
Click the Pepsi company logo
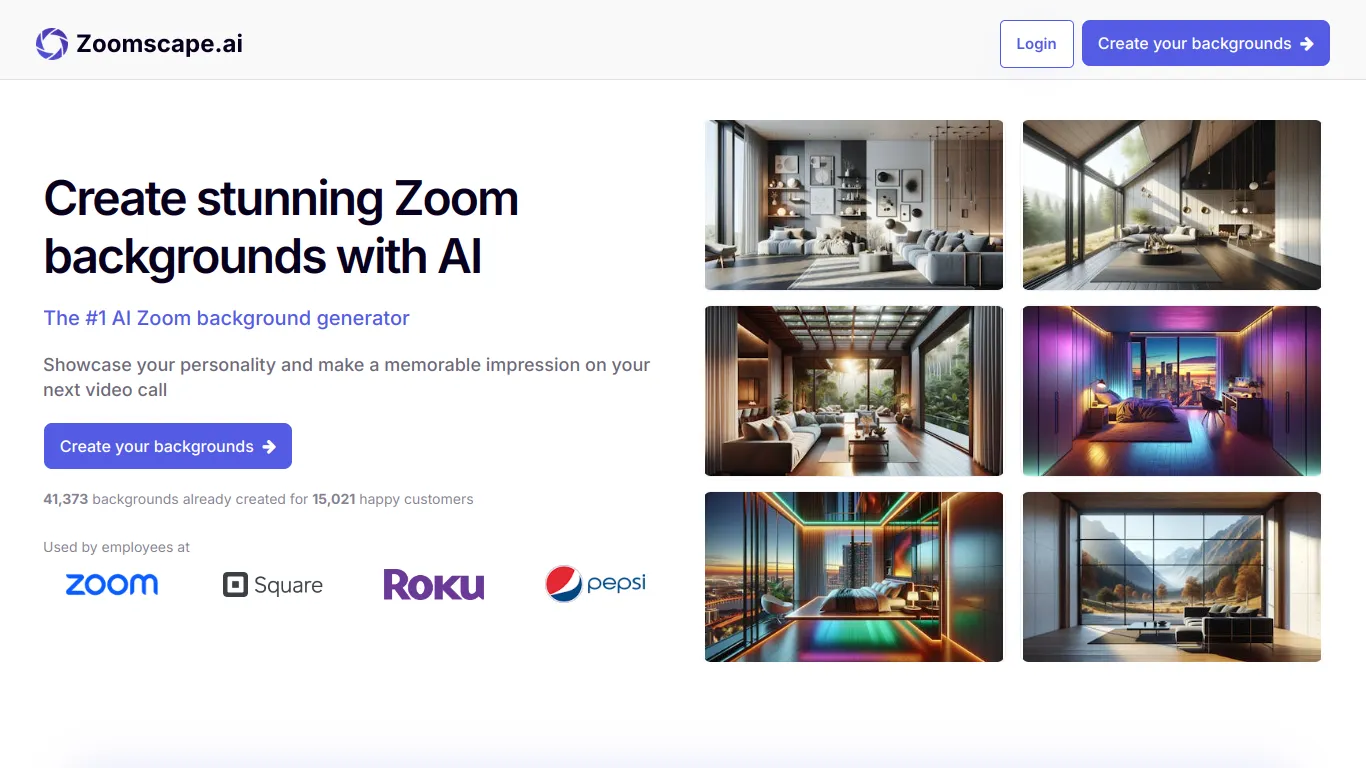click(596, 584)
